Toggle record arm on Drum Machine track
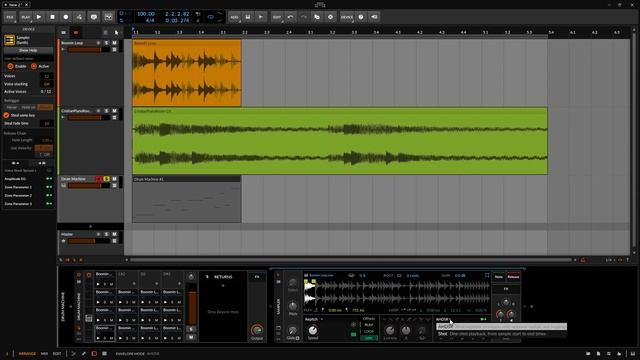 click(x=98, y=179)
